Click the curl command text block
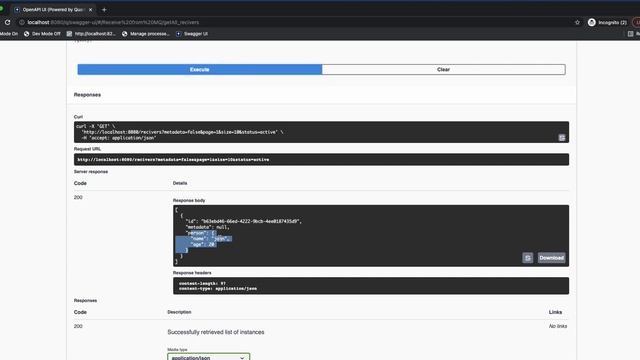The image size is (640, 360). pos(321,132)
